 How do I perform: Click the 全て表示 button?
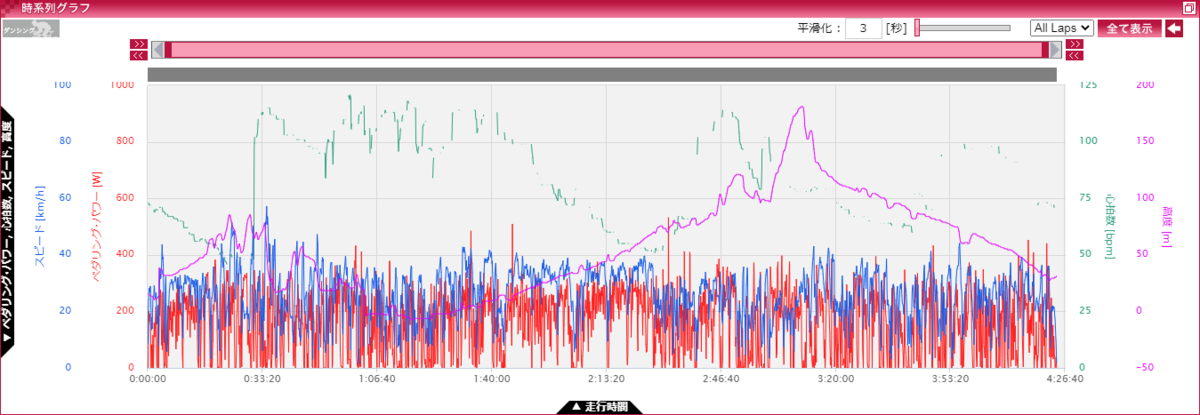1130,28
